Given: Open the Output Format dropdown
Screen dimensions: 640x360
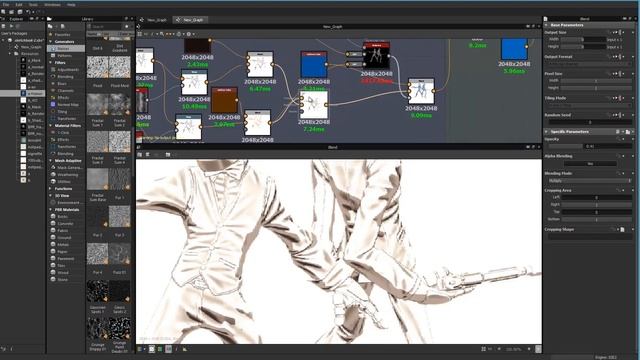Looking at the screenshot, I should point(590,64).
